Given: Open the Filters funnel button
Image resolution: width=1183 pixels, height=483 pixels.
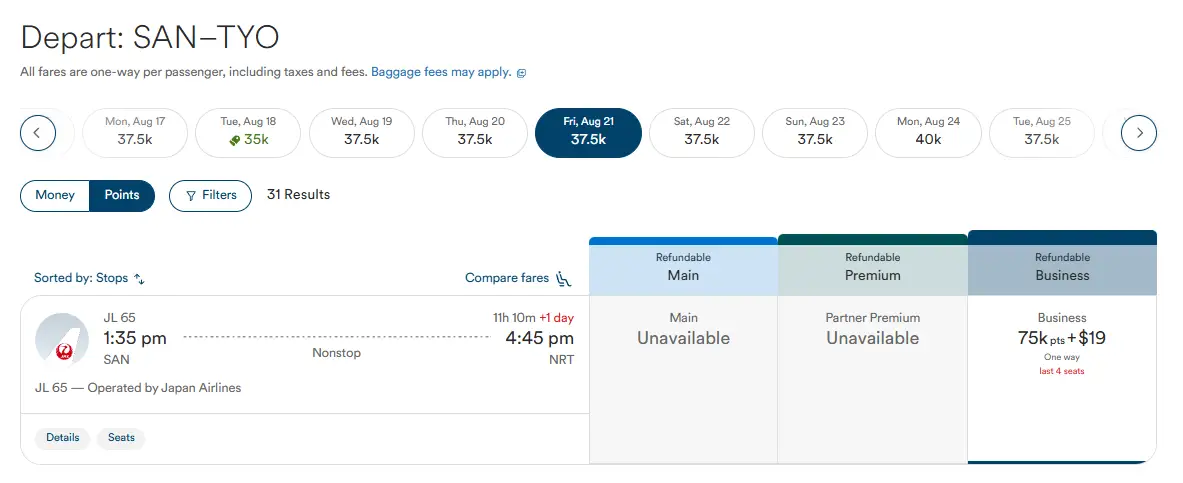Looking at the screenshot, I should click(x=210, y=195).
